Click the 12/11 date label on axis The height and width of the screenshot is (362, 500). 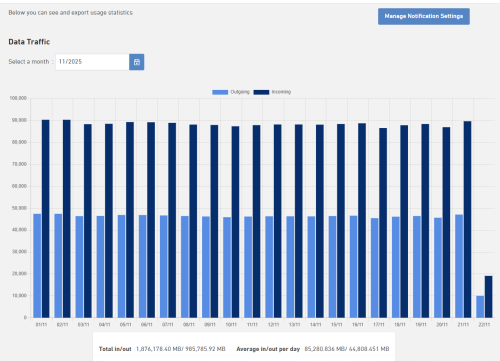273,324
